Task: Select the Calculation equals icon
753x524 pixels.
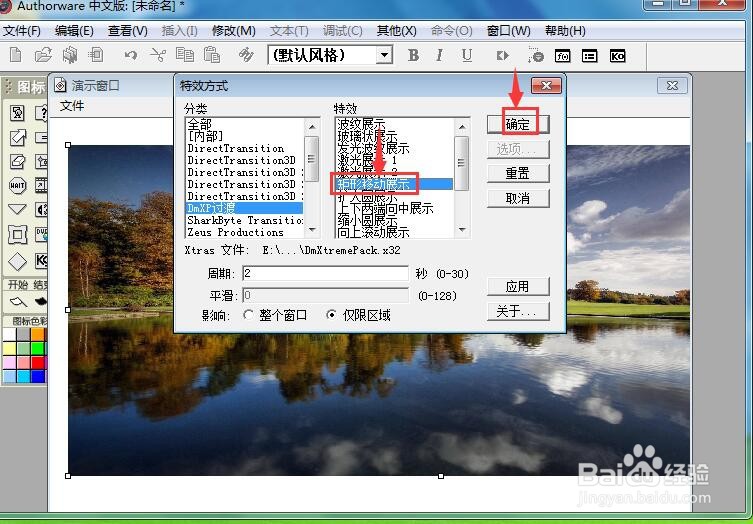Action: 41,138
